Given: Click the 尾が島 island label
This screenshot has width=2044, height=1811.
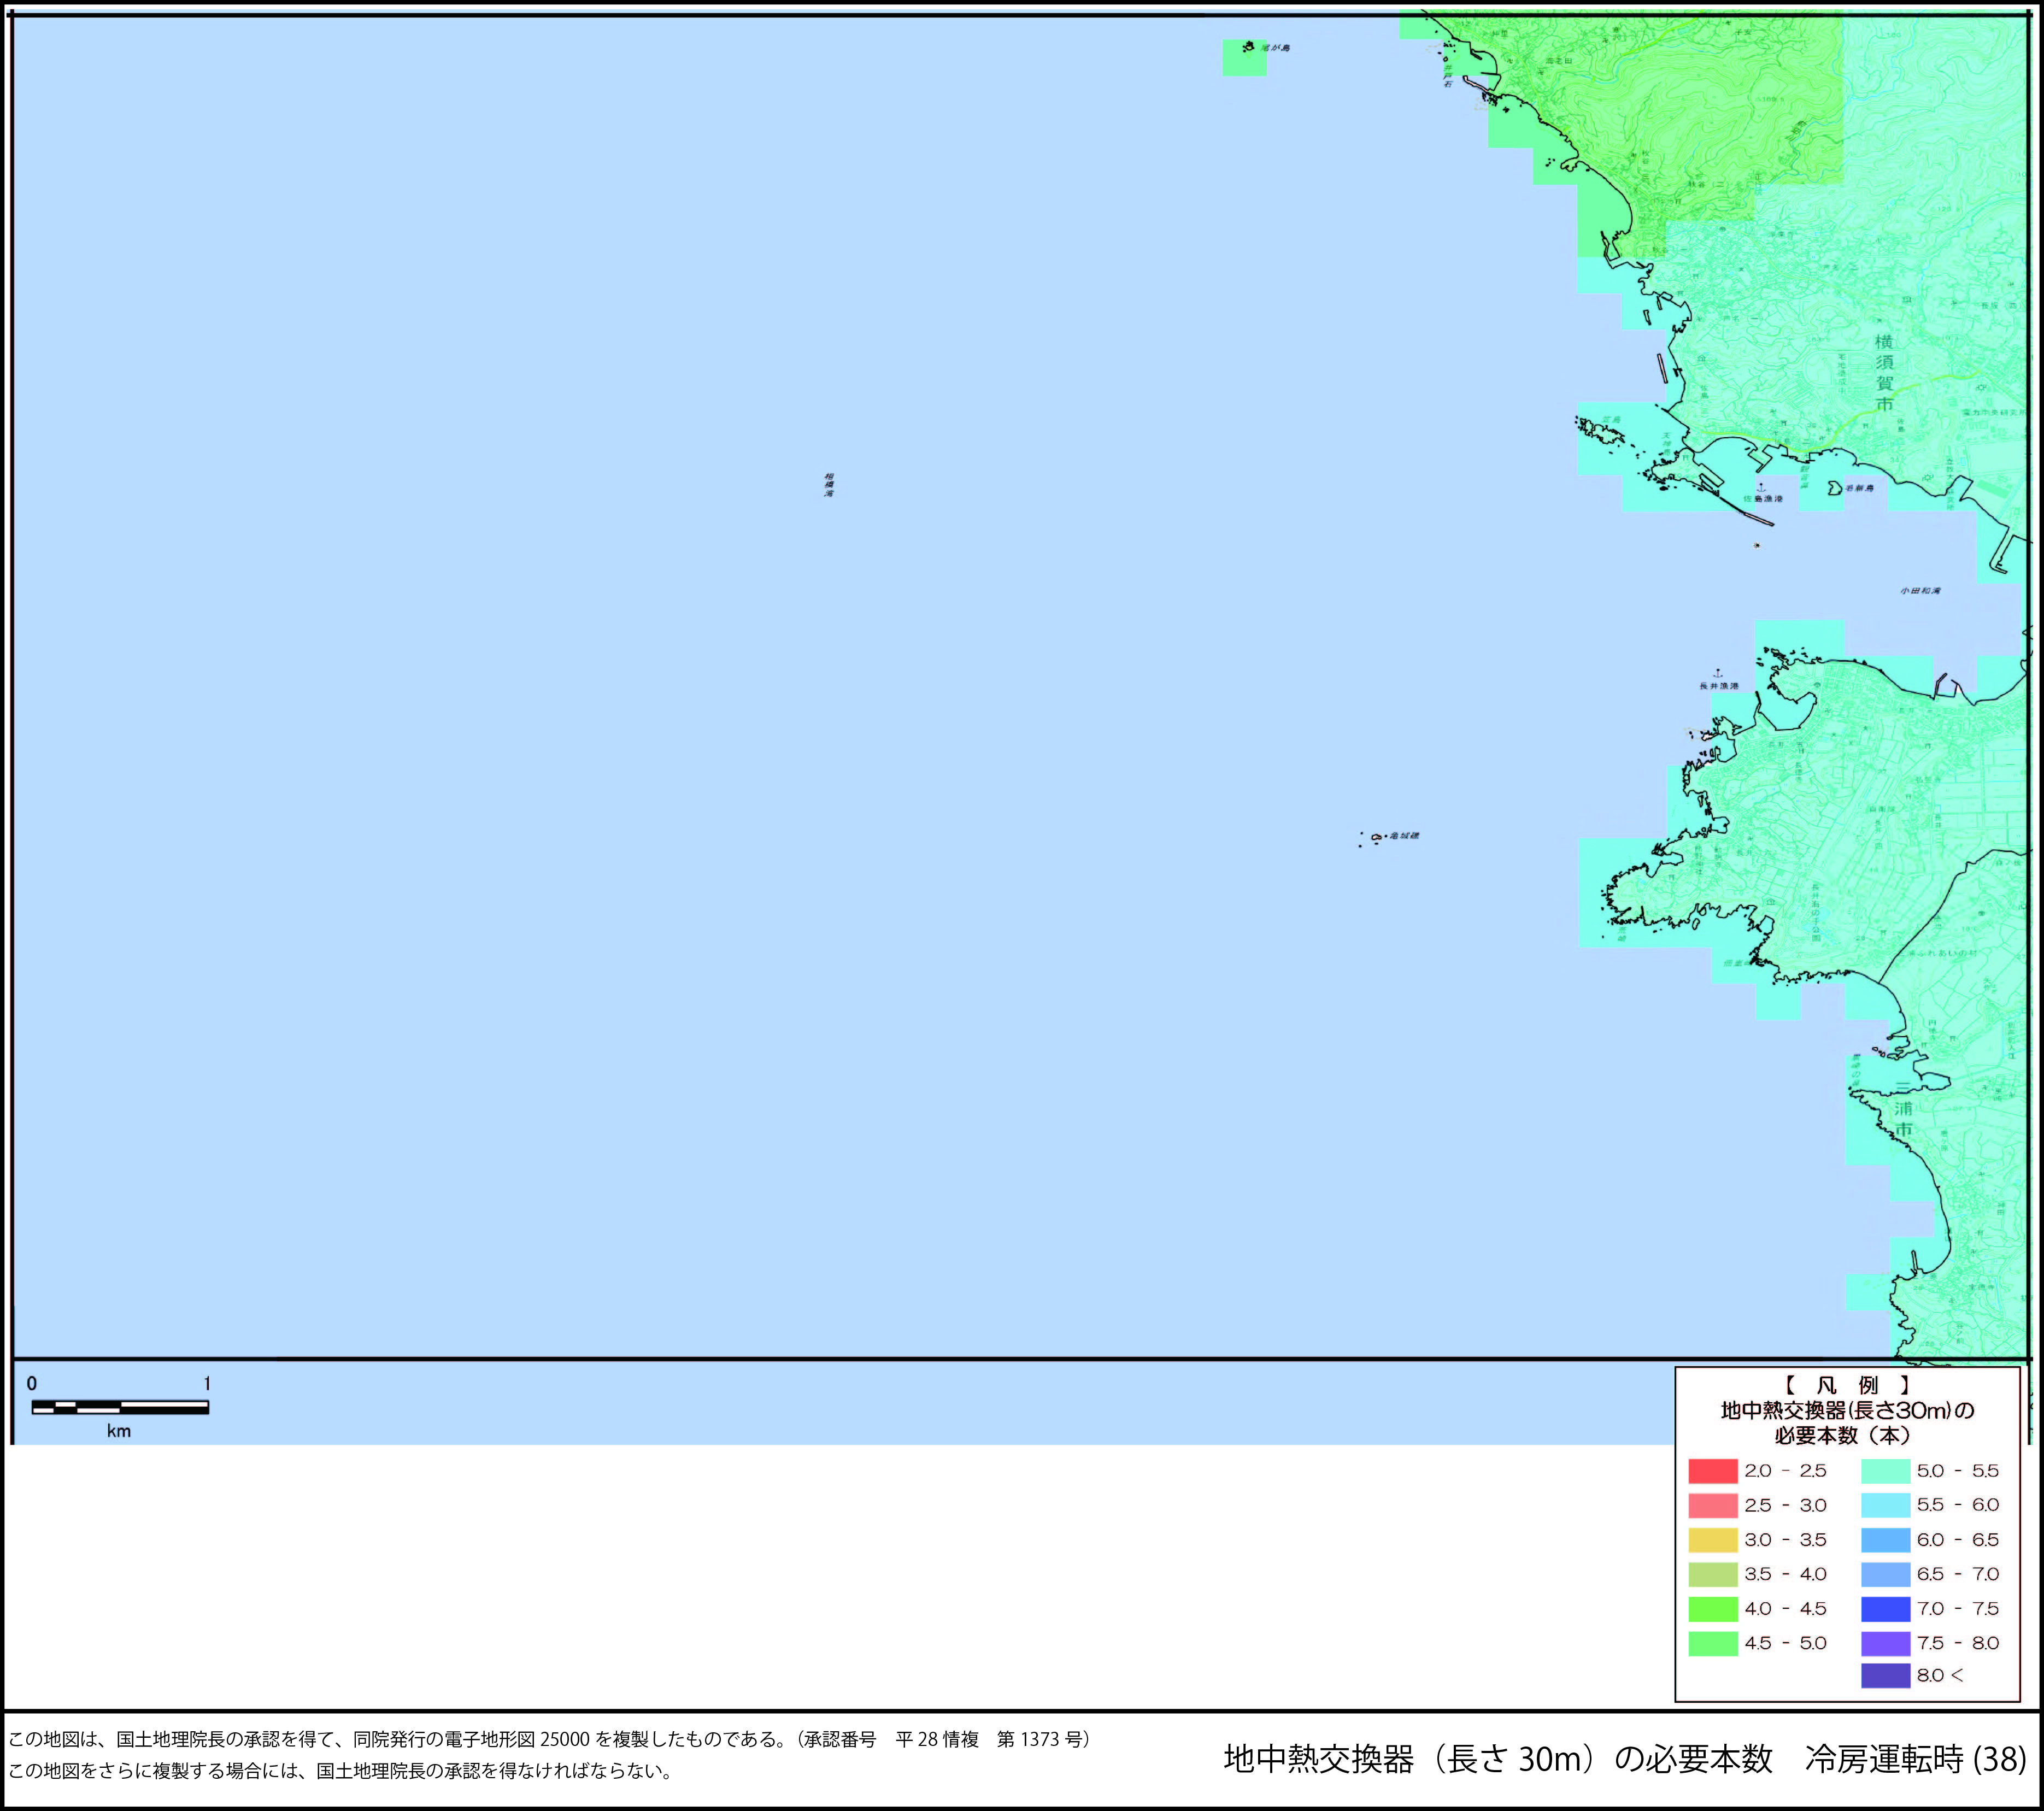Looking at the screenshot, I should [x=1275, y=47].
